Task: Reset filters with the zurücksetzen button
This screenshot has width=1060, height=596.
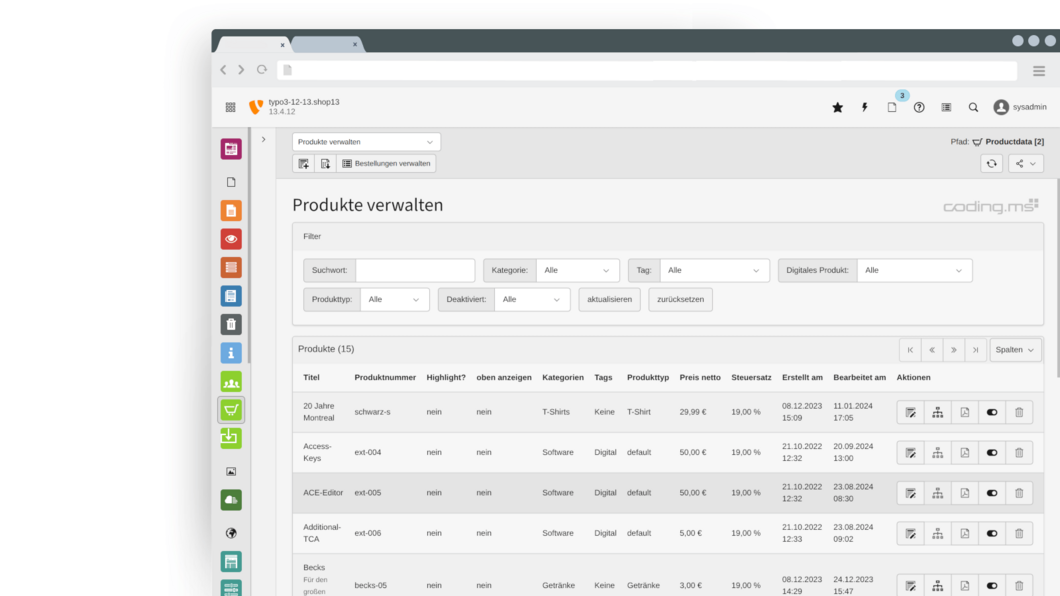Action: pos(680,299)
